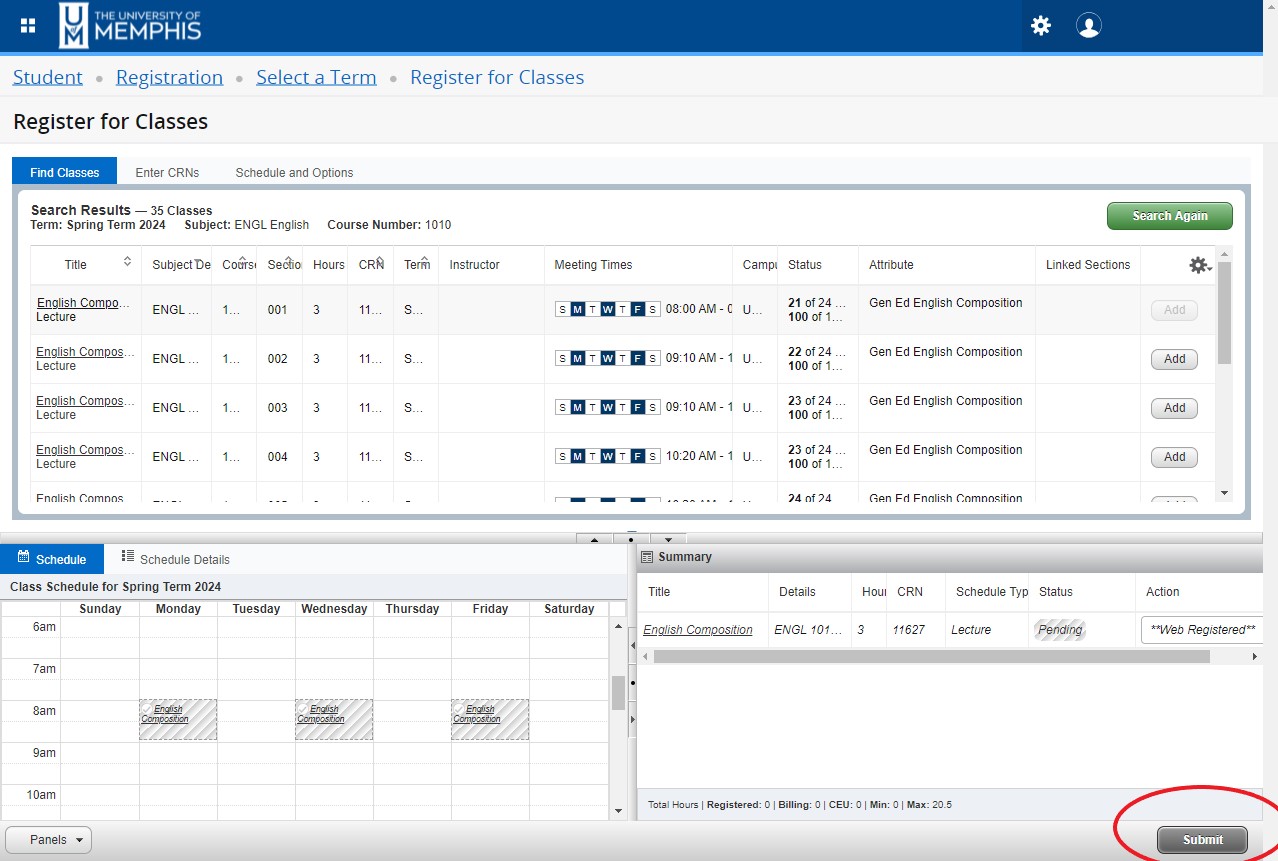Image resolution: width=1278 pixels, height=861 pixels.
Task: Click the Submit button in the Summary panel
Action: click(1201, 840)
